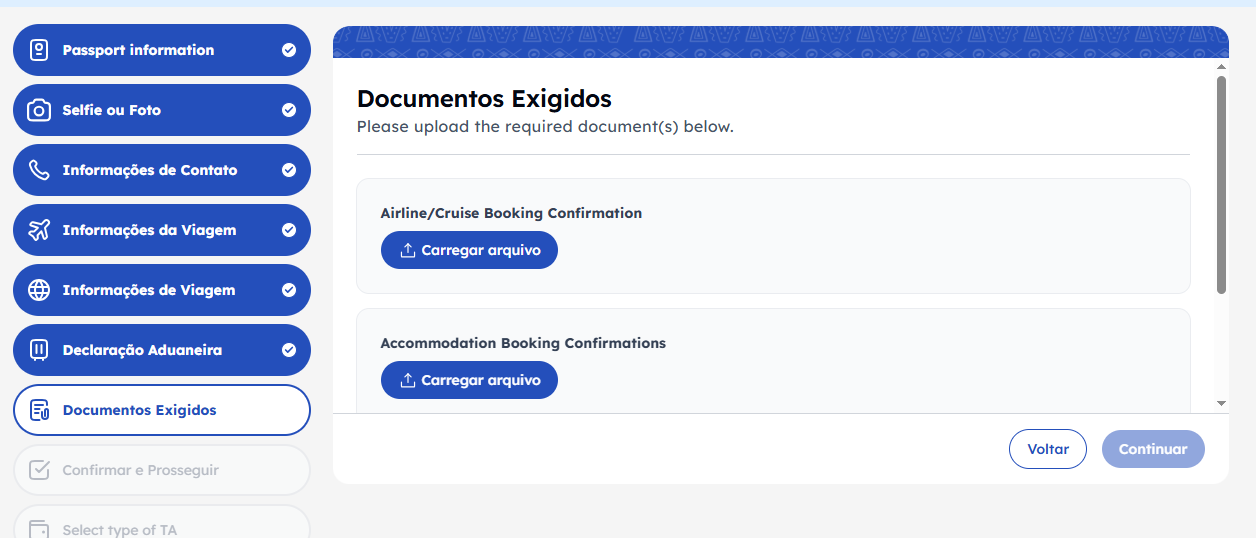Click the luggage icon for Declaração Aduaneira

click(x=39, y=350)
